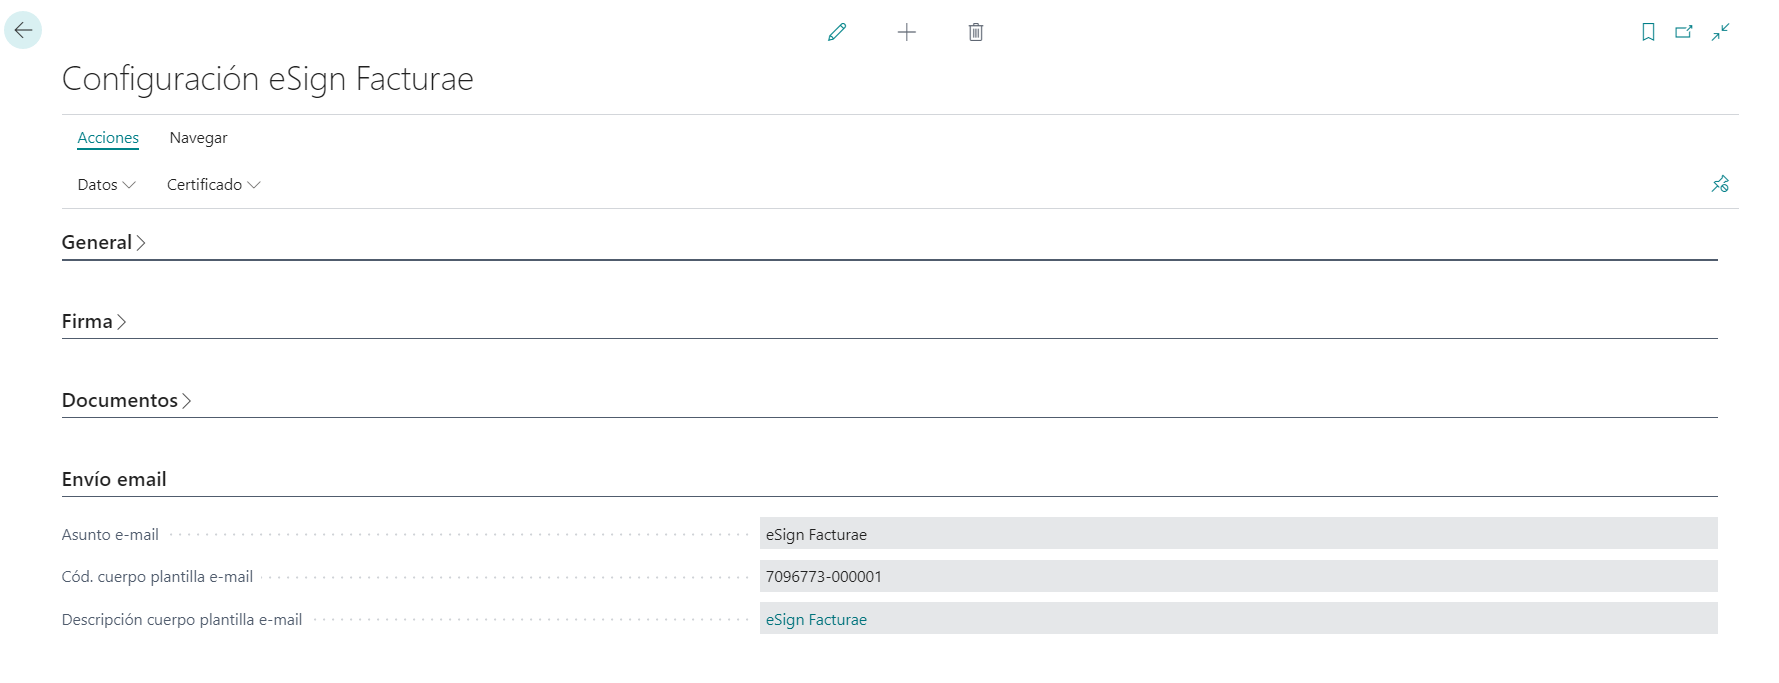Pin the action bar icon

1720,184
